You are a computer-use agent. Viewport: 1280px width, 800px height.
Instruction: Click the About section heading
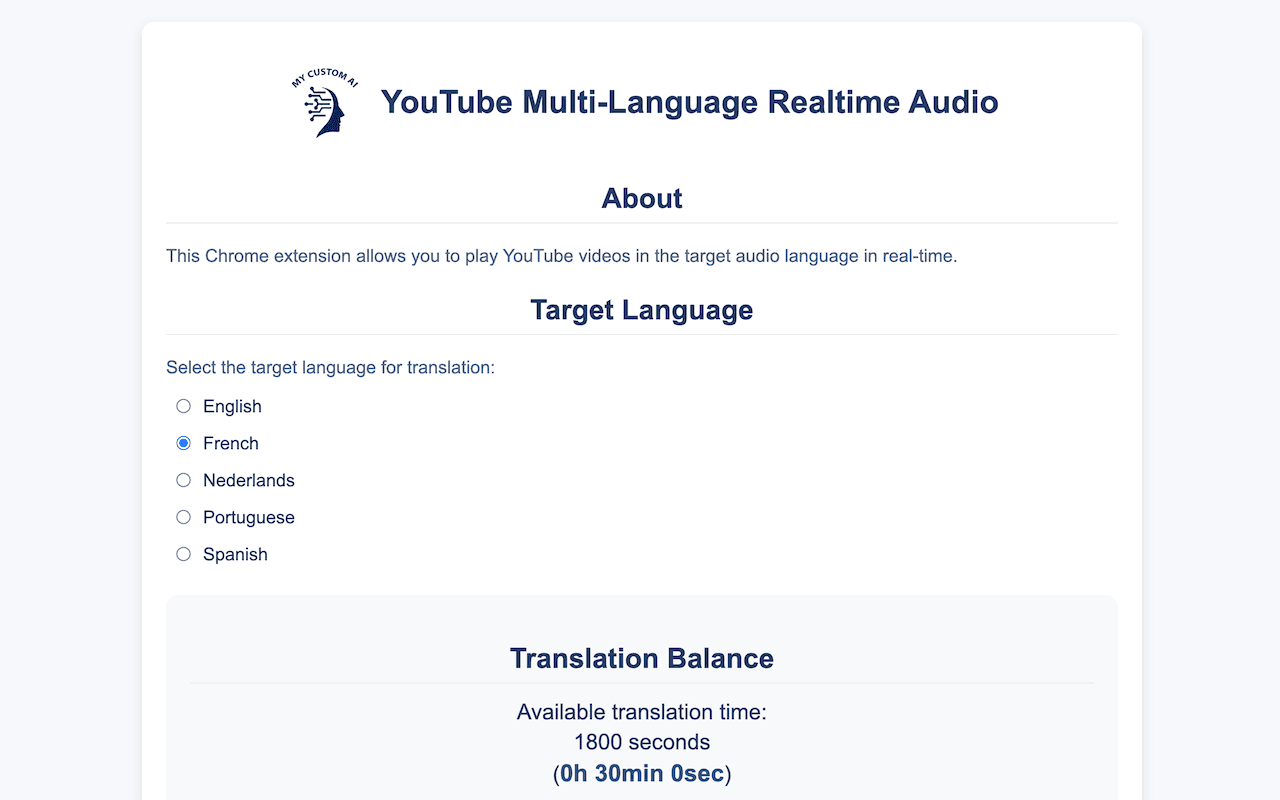[641, 199]
